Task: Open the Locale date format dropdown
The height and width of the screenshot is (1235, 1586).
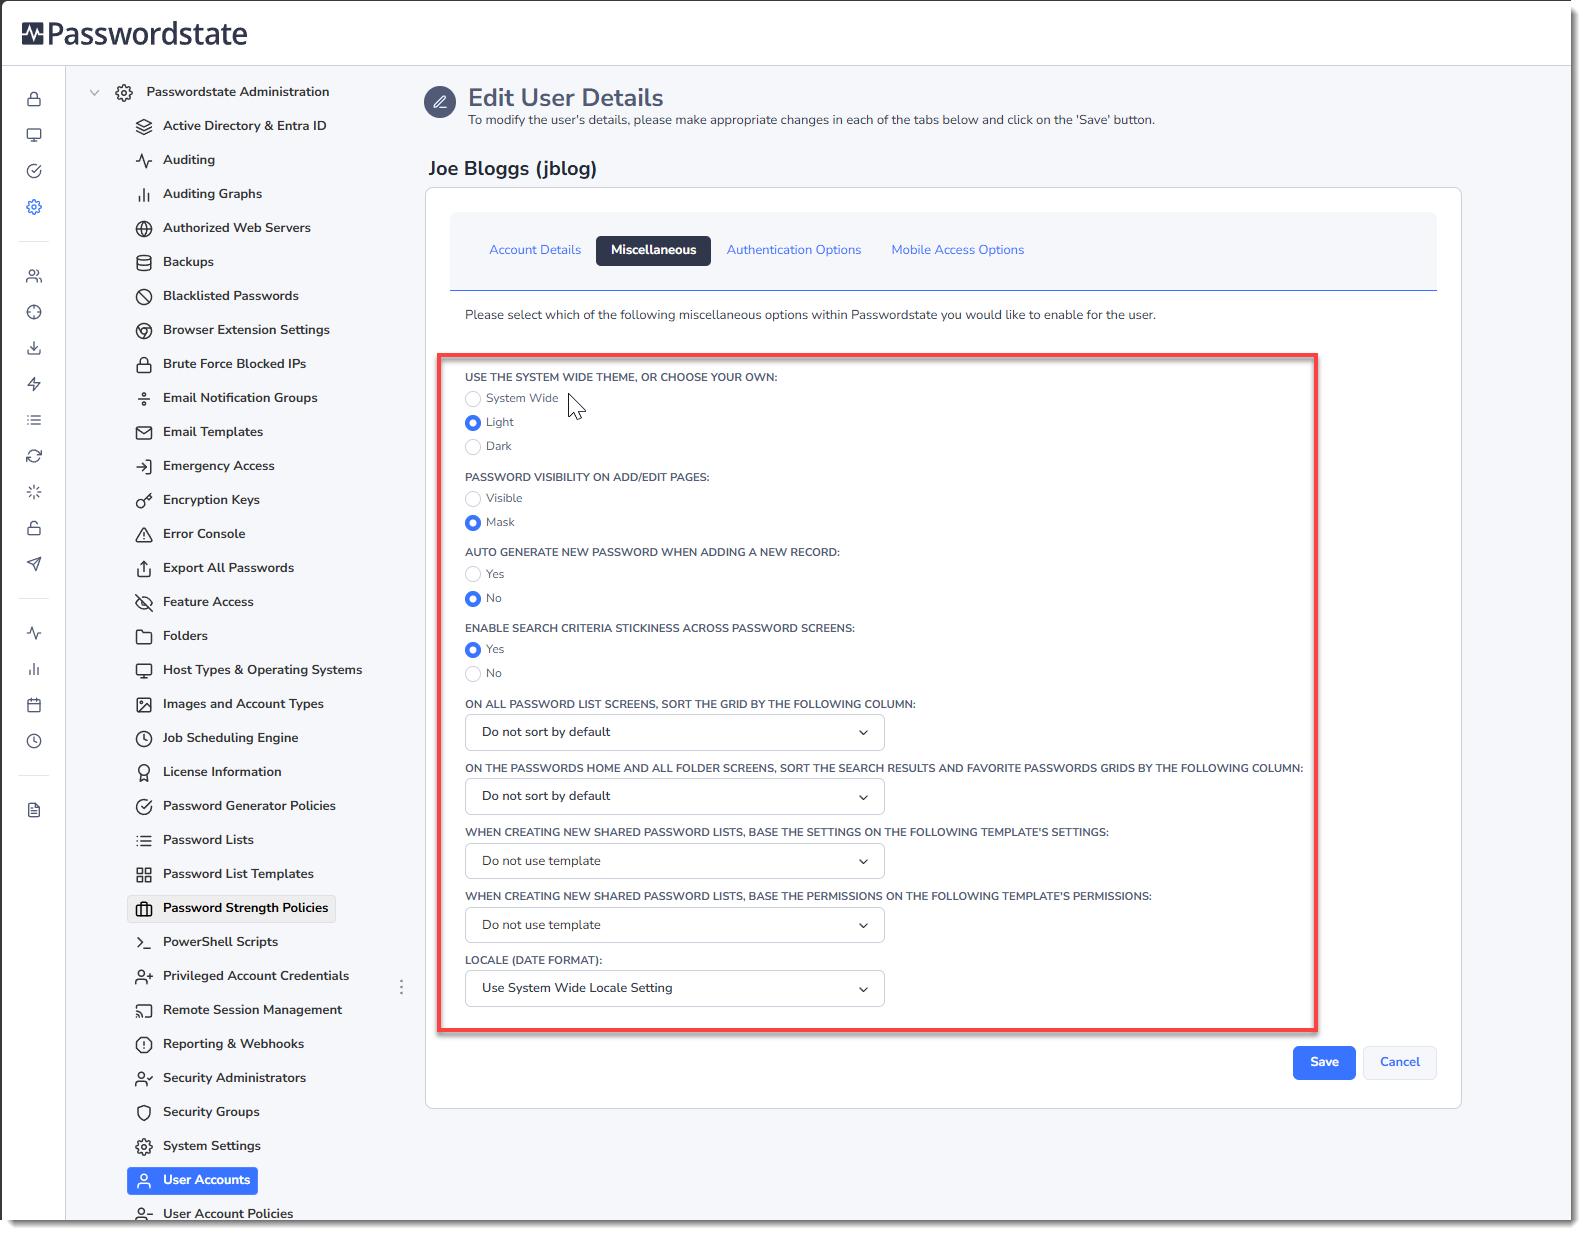Action: tap(675, 989)
